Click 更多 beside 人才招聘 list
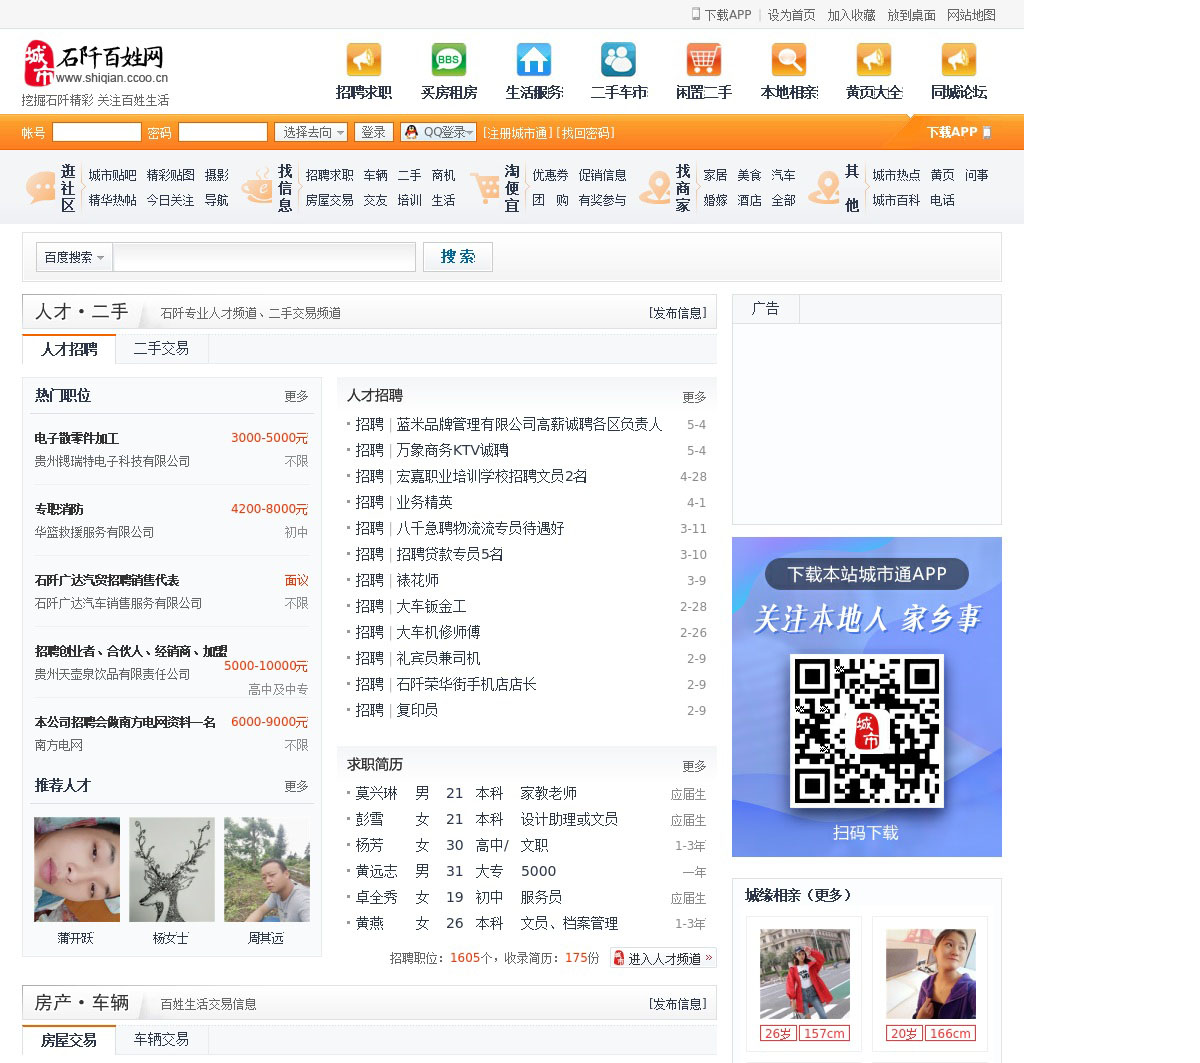Screen dimensions: 1200x1063 tap(694, 397)
